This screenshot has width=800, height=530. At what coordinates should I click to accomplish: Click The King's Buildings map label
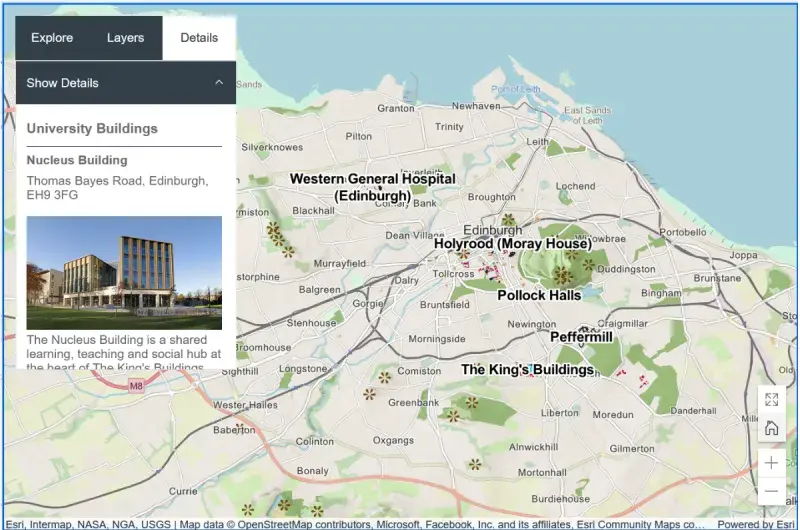click(x=526, y=370)
